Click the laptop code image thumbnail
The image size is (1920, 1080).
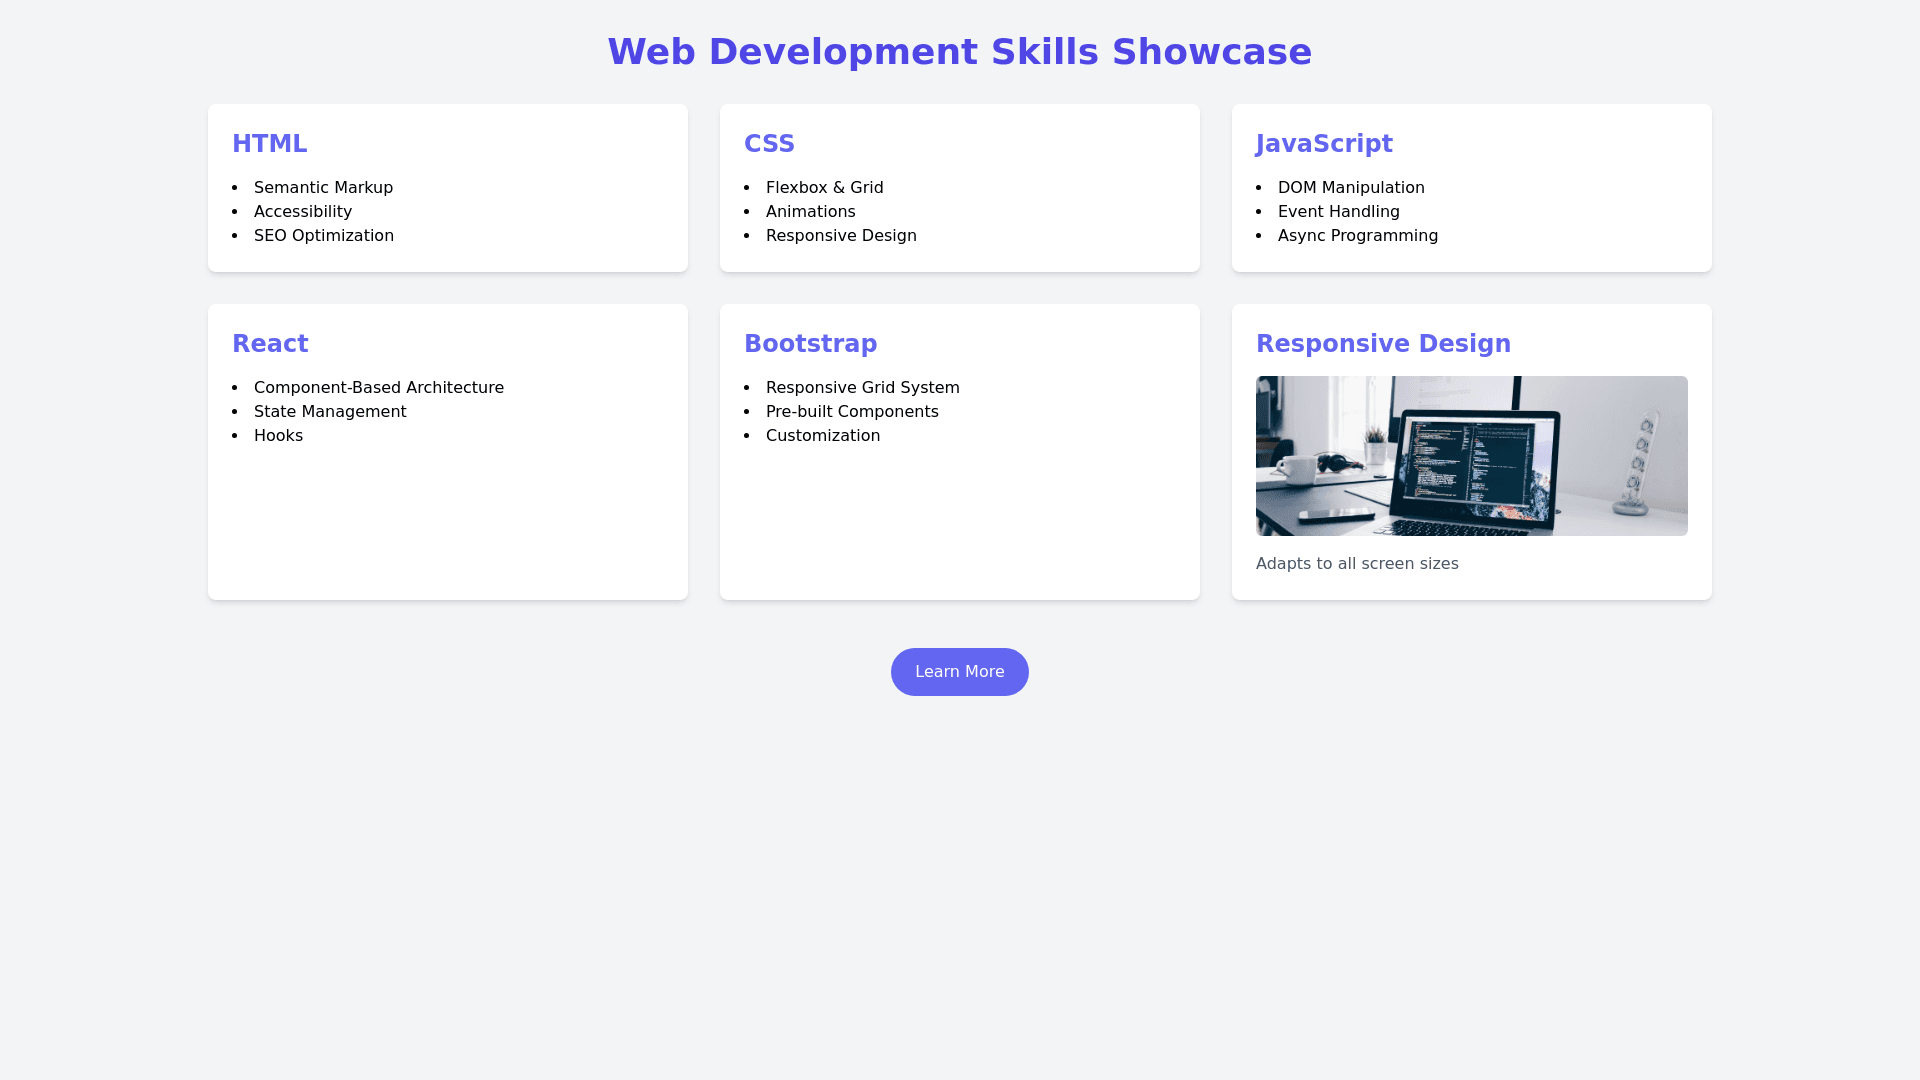click(x=1471, y=456)
